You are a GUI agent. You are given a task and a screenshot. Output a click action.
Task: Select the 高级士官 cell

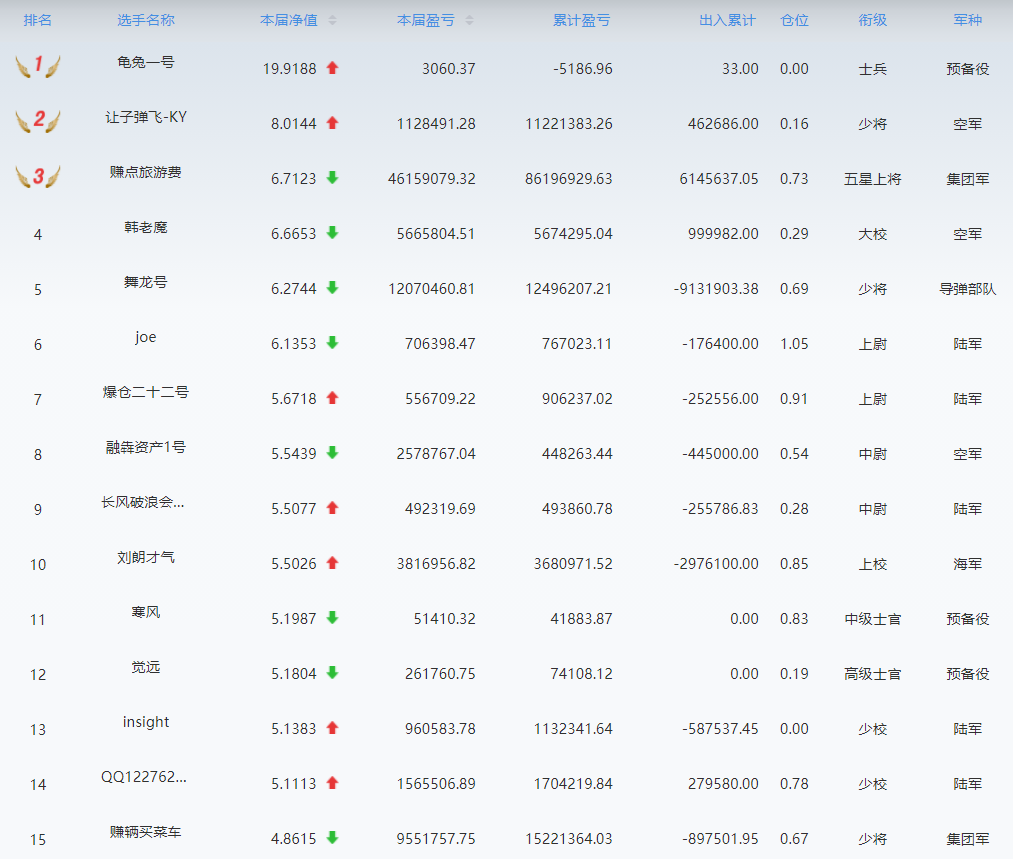873,674
